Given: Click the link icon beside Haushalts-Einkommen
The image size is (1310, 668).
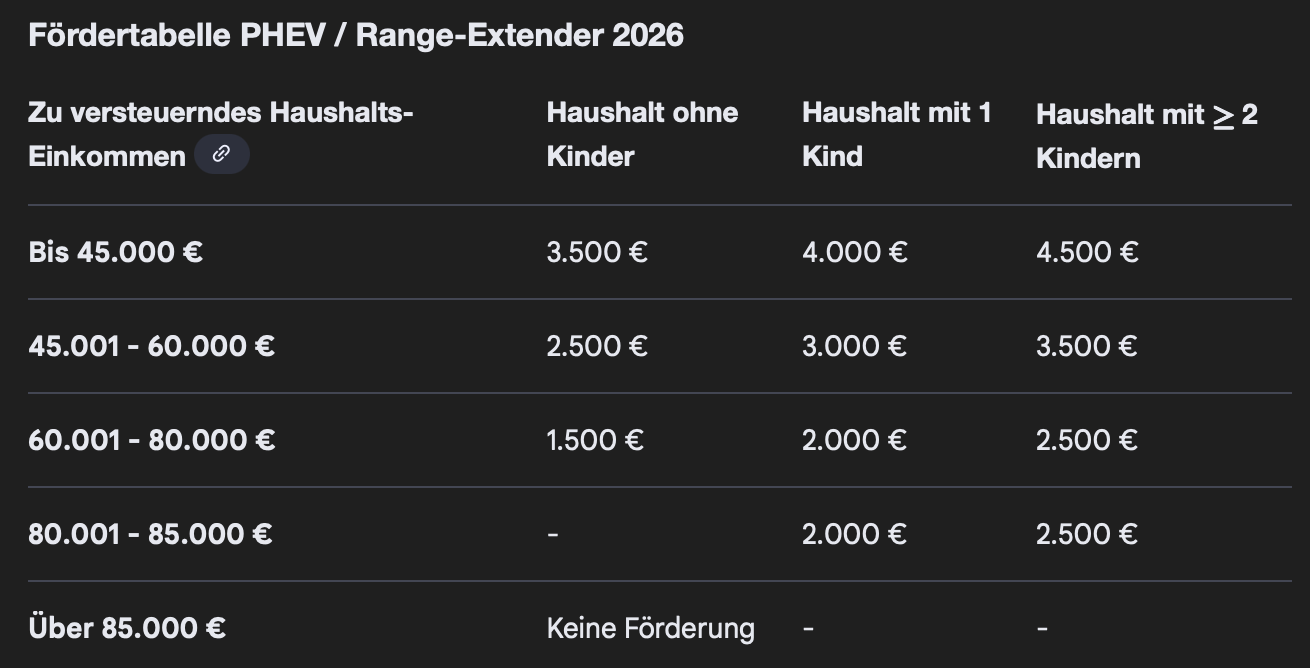Looking at the screenshot, I should click(222, 155).
